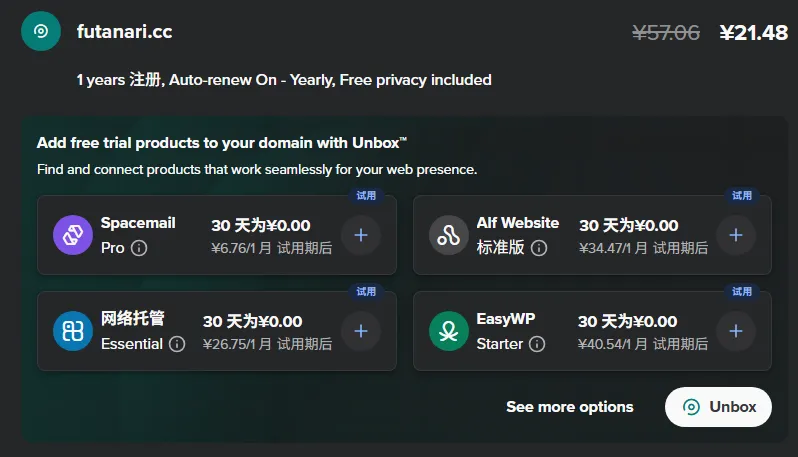Click the 试用 badge on Spacemail card
This screenshot has width=798, height=457.
click(x=366, y=196)
